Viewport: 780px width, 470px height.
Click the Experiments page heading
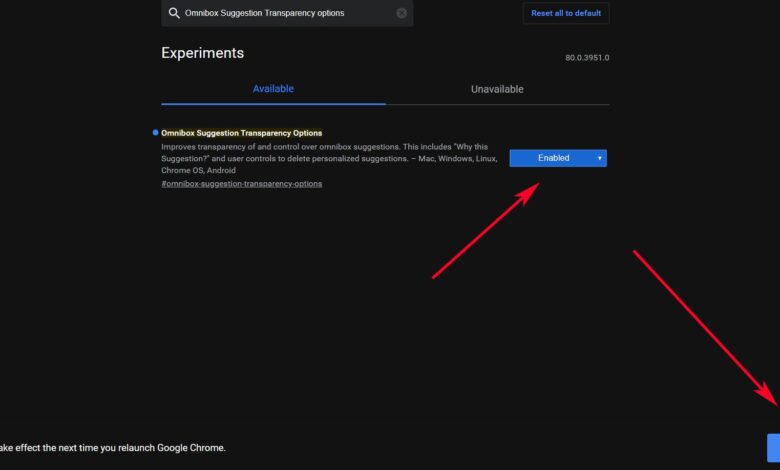(x=202, y=53)
